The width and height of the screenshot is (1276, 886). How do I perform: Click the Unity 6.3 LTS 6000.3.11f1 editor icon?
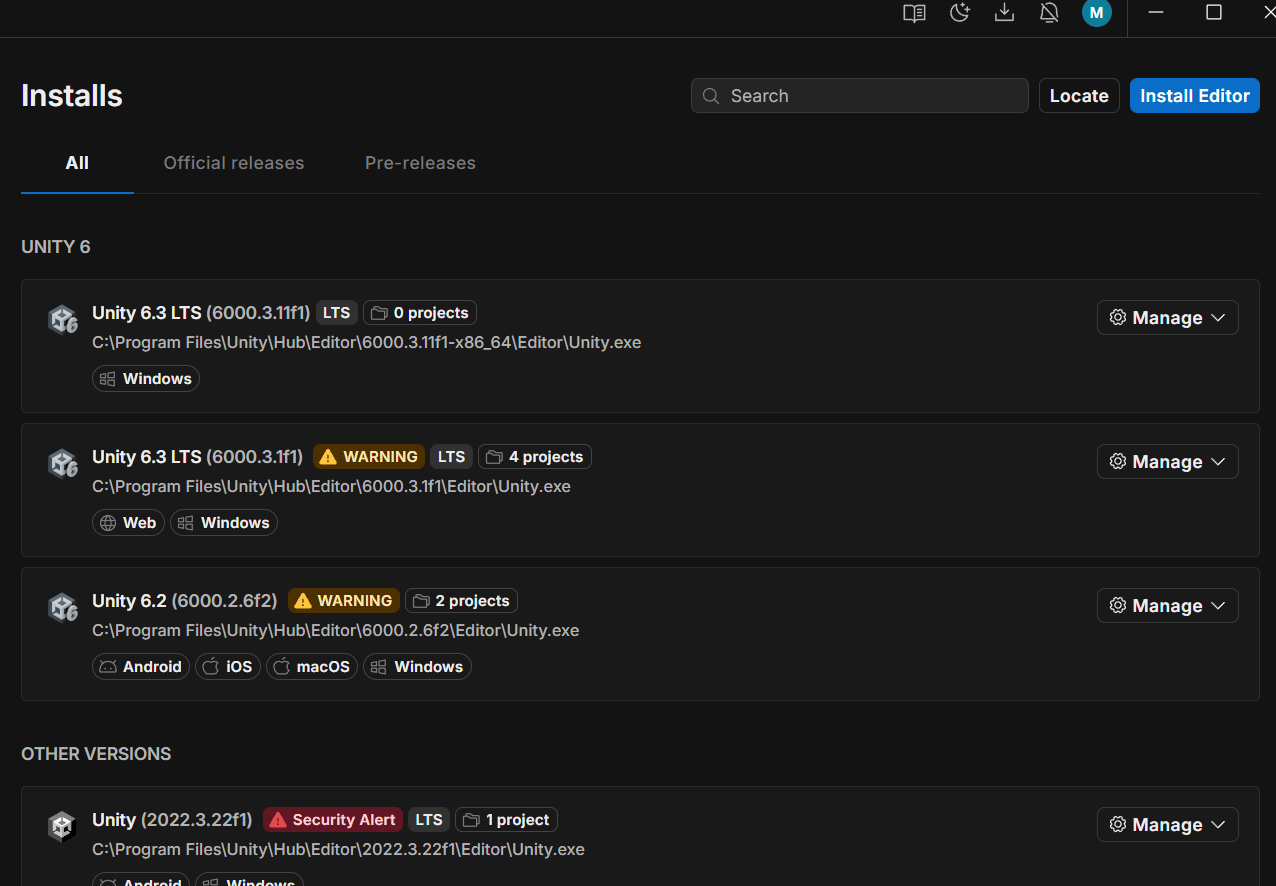pyautogui.click(x=63, y=320)
